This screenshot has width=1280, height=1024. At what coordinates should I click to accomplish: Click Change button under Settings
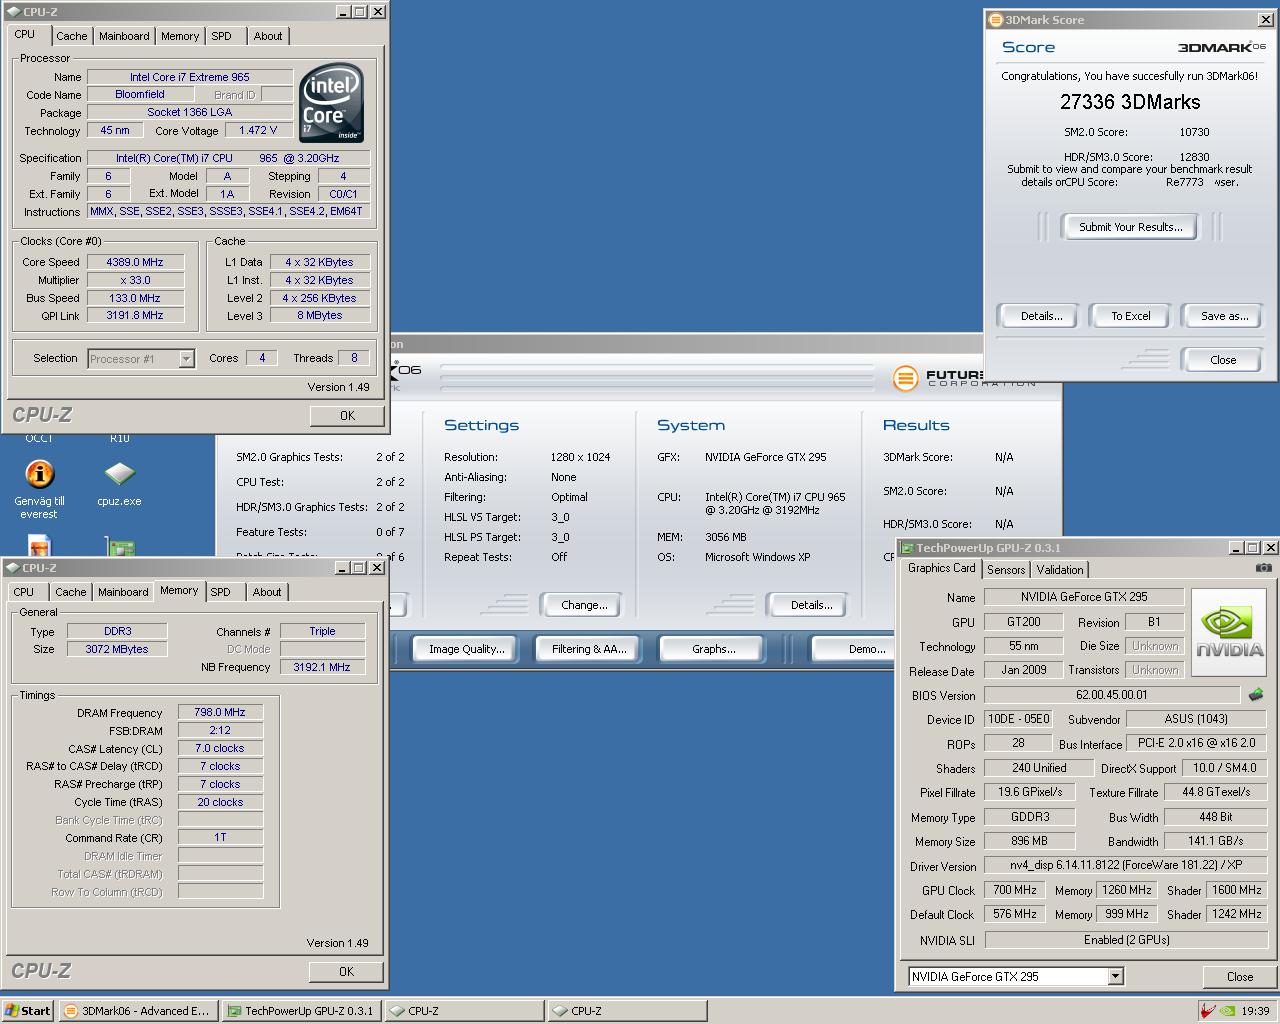(x=584, y=605)
